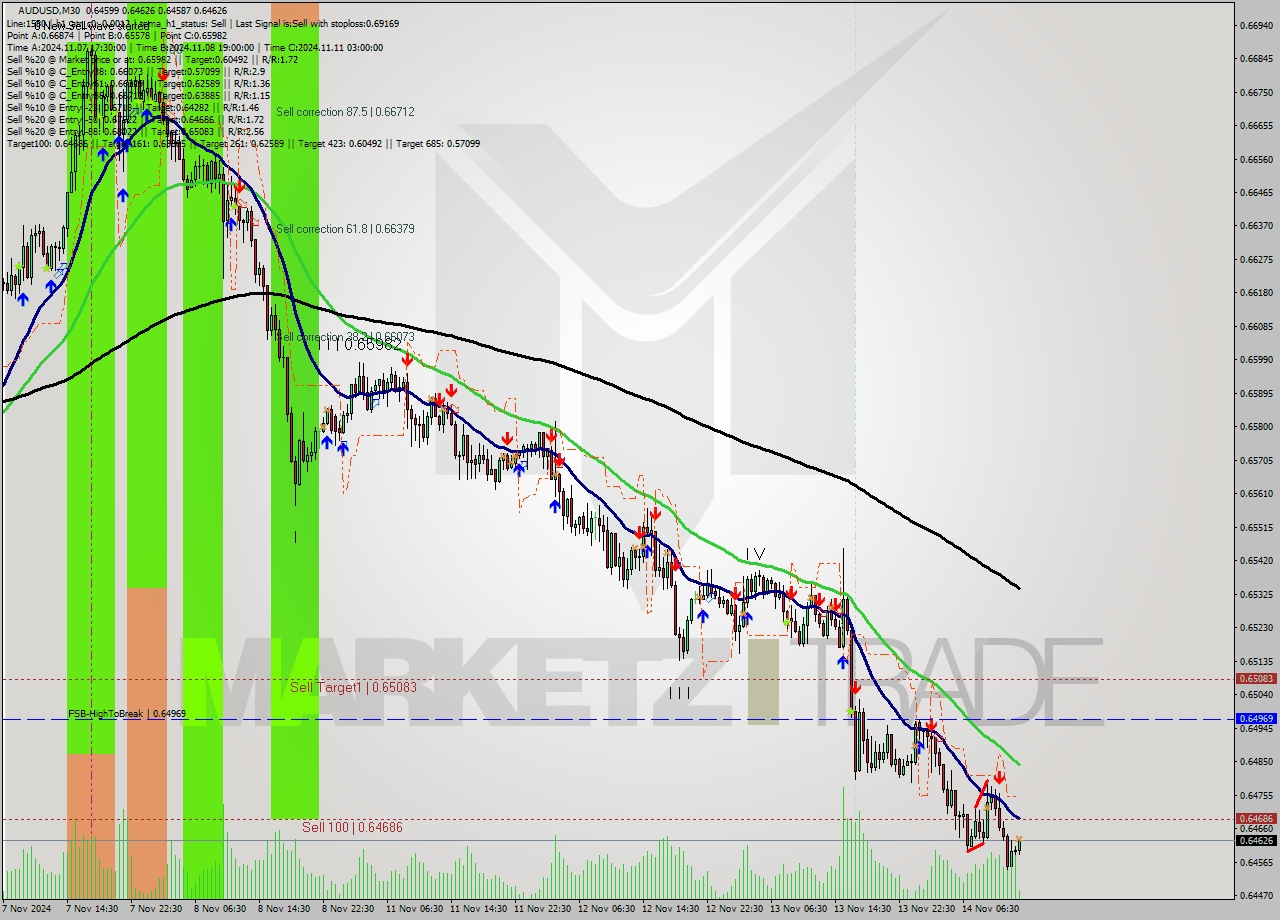
Task: Click the 0.64850 price axis label
Action: [x=1256, y=762]
